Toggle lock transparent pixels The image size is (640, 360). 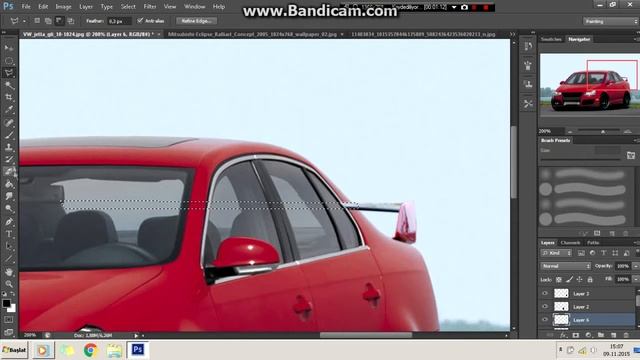pyautogui.click(x=559, y=280)
